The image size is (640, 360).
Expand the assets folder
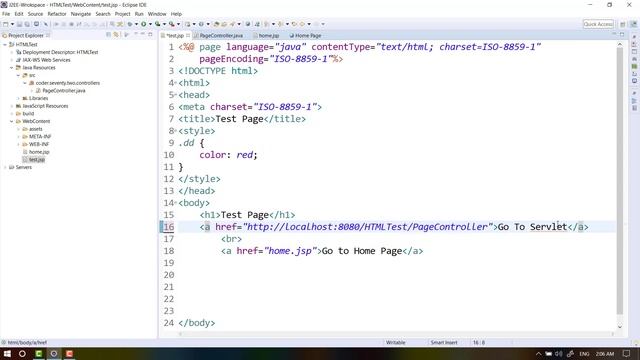[x=18, y=129]
